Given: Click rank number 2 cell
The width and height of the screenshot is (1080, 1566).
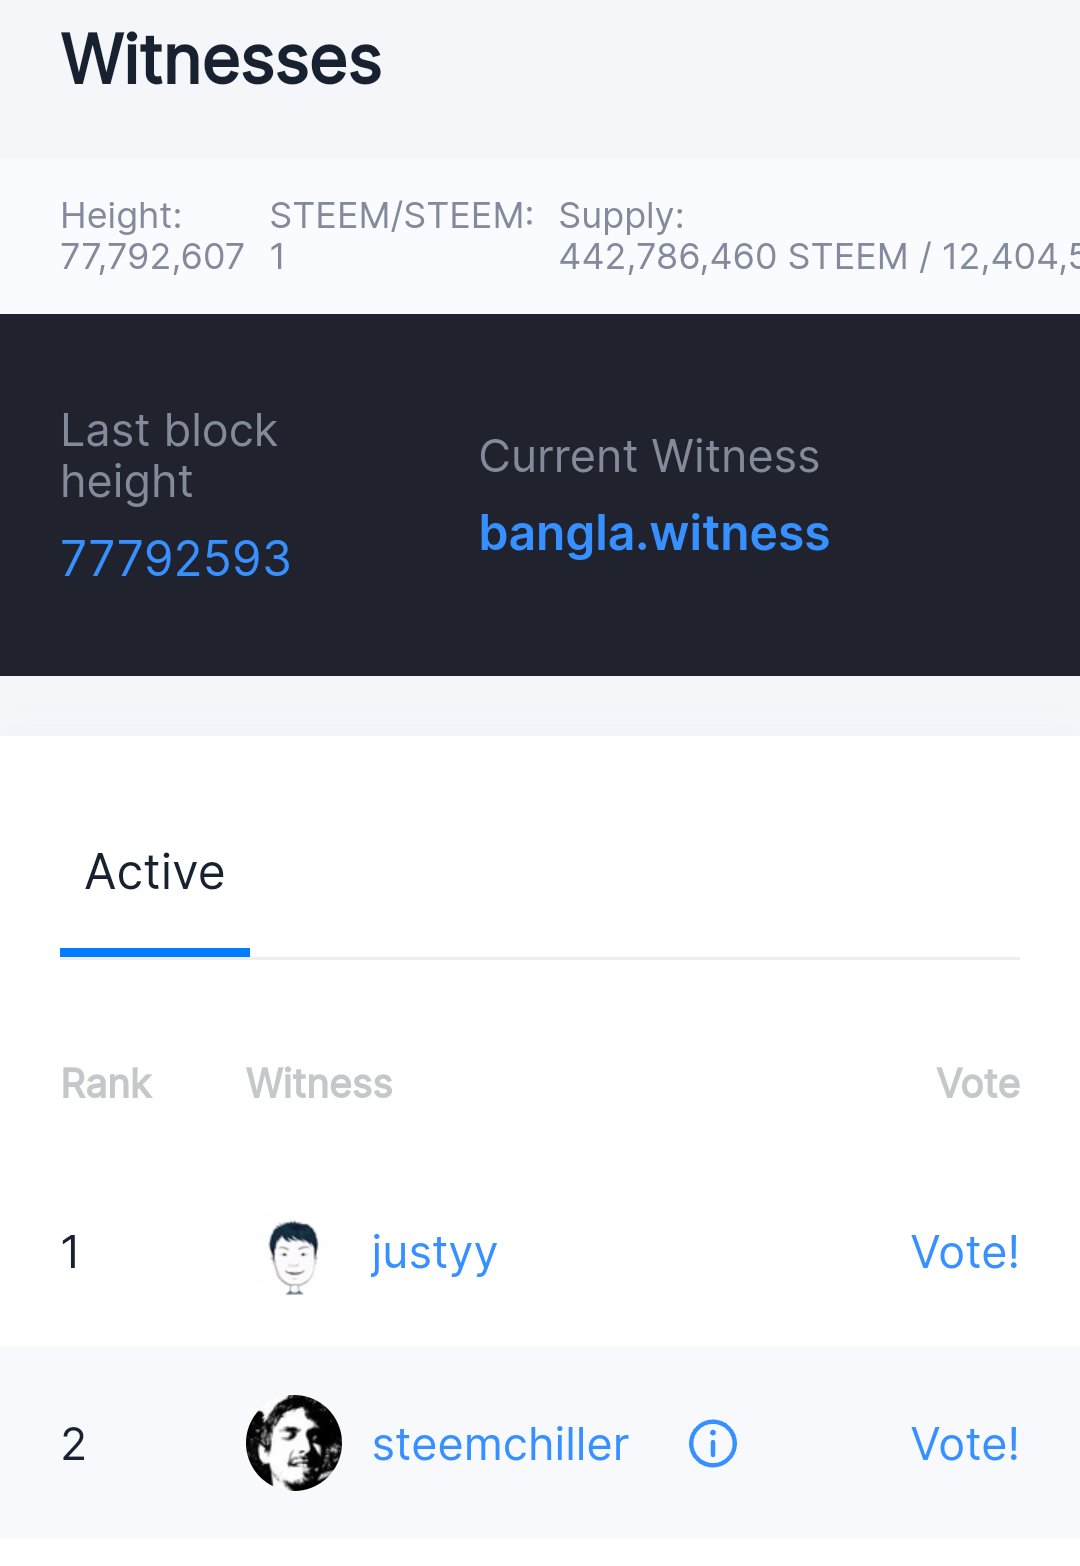Looking at the screenshot, I should (74, 1444).
